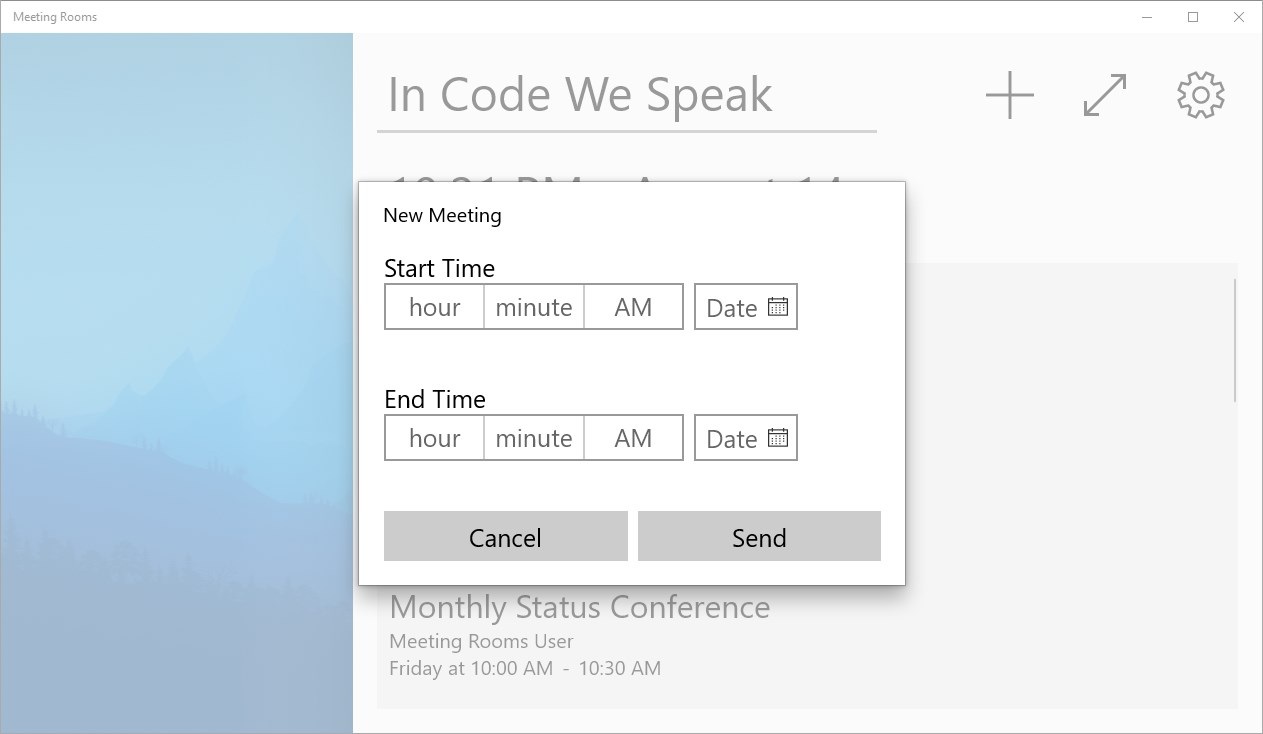This screenshot has height=734, width=1263.
Task: Select the End Time minute field
Action: (534, 438)
